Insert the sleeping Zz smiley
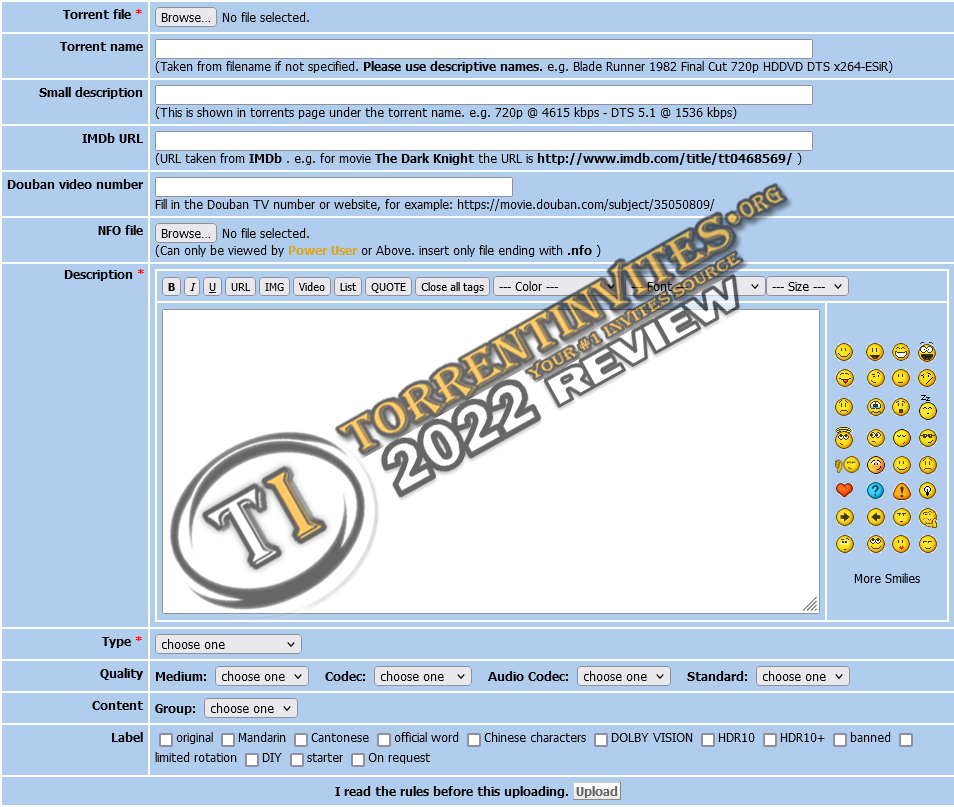 [x=927, y=407]
